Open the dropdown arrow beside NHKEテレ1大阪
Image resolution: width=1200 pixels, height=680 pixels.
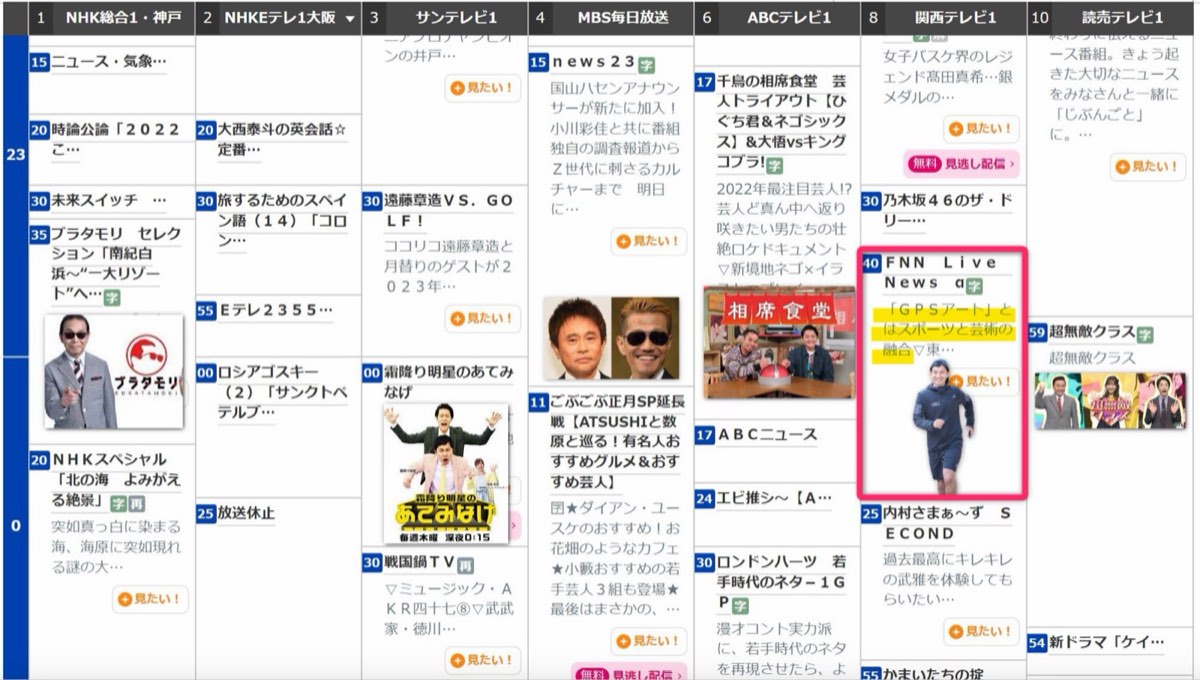point(350,18)
